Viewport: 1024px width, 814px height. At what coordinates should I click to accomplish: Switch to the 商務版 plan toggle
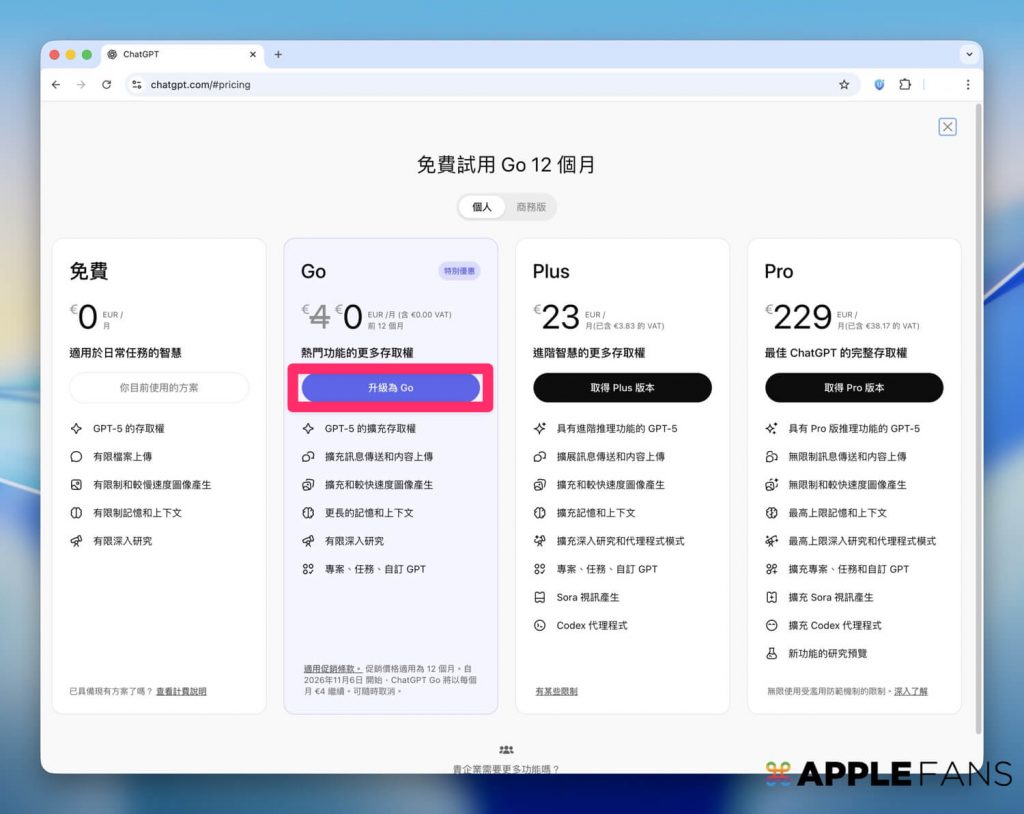(531, 207)
